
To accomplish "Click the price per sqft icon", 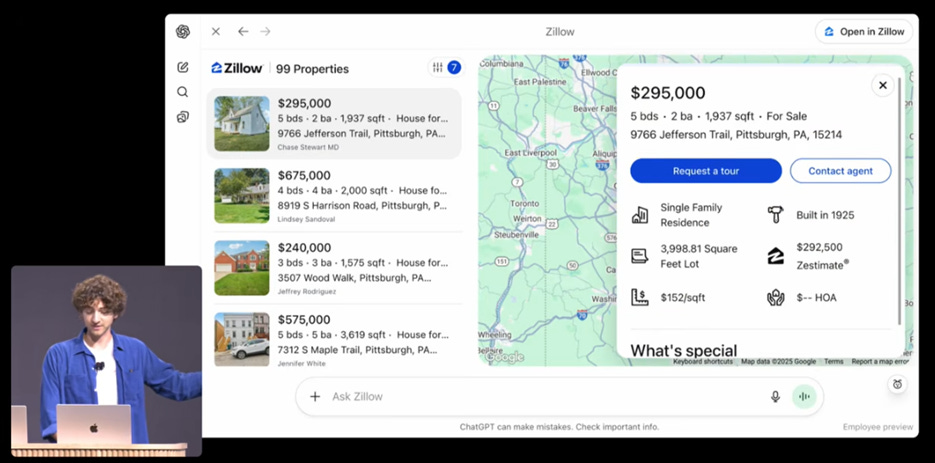I will click(640, 297).
